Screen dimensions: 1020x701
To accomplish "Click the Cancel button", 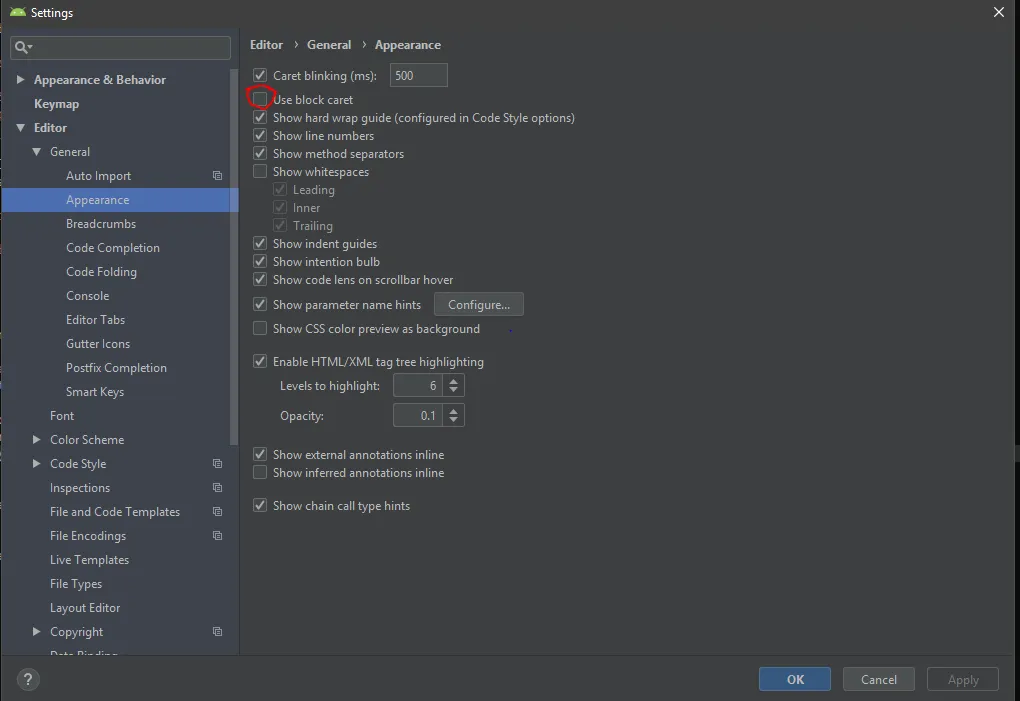I will coord(878,679).
